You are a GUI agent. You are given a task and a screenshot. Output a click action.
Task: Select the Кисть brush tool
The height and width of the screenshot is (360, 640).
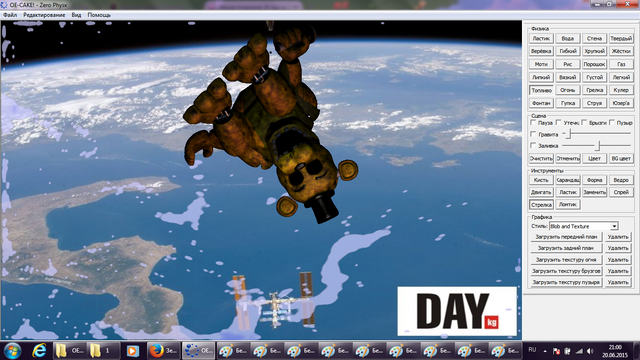[x=541, y=180]
